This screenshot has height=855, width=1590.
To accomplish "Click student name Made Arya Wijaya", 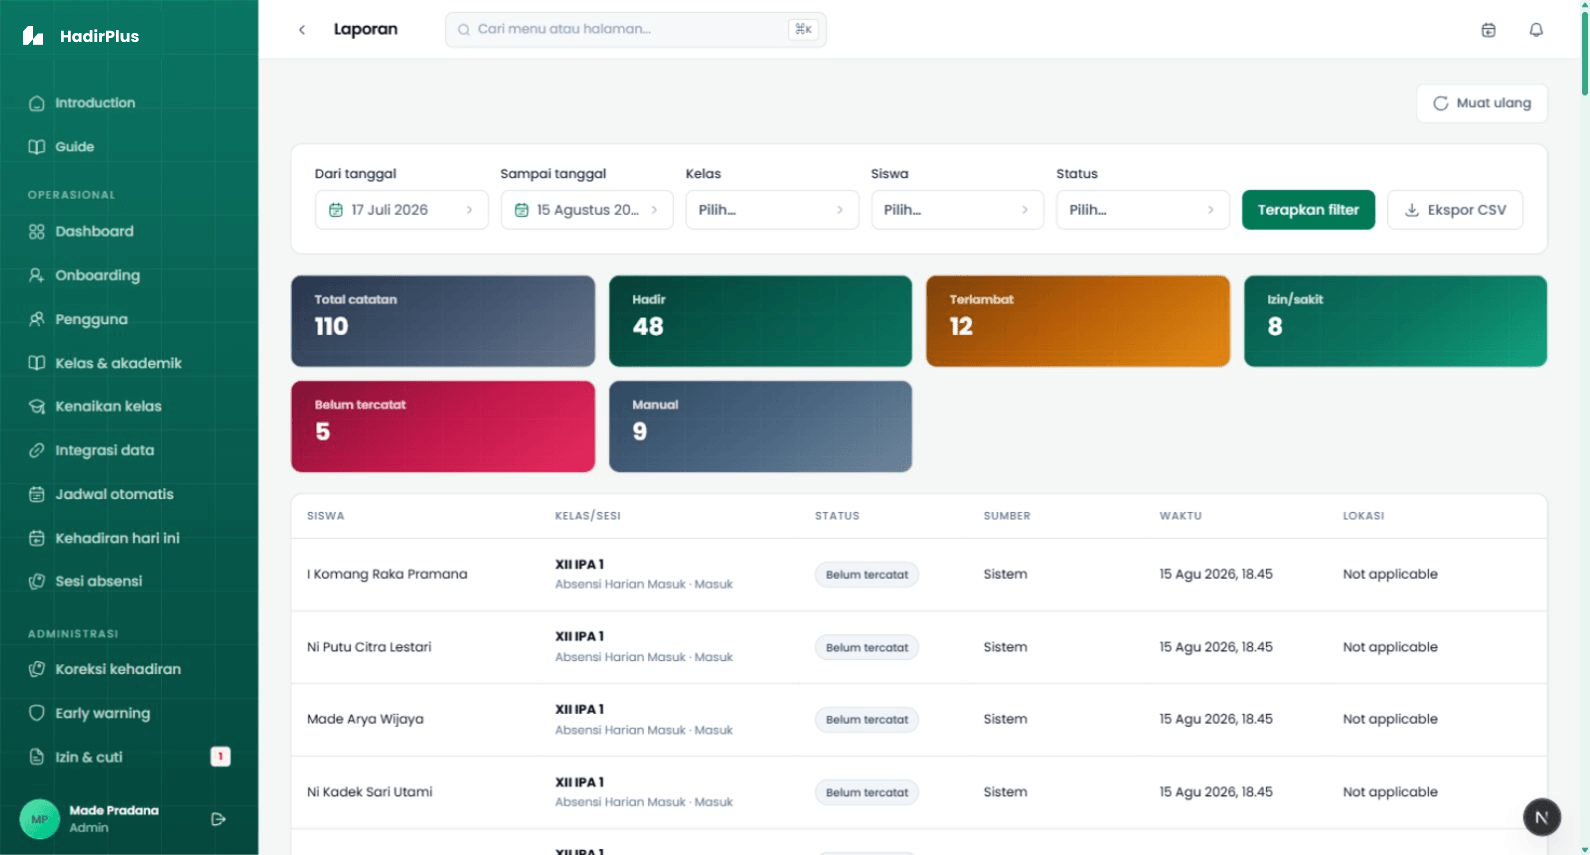I will click(x=365, y=719).
